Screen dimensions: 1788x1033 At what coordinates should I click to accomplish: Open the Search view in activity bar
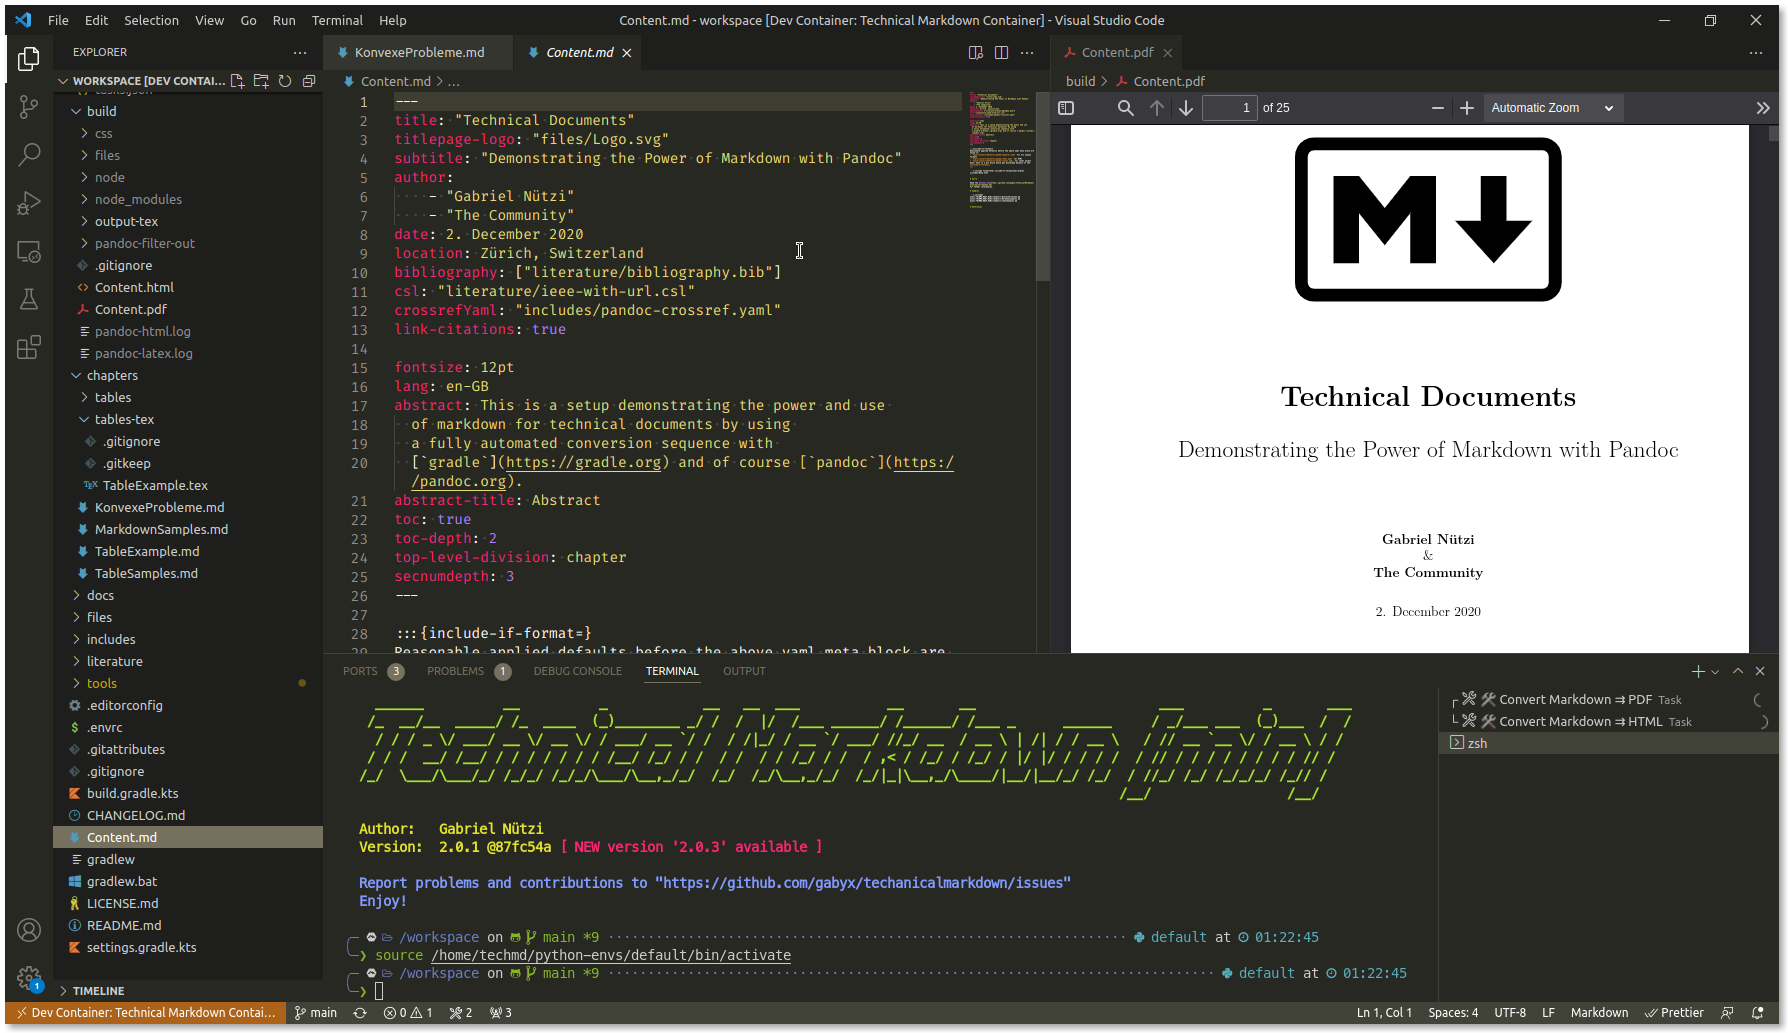click(29, 154)
